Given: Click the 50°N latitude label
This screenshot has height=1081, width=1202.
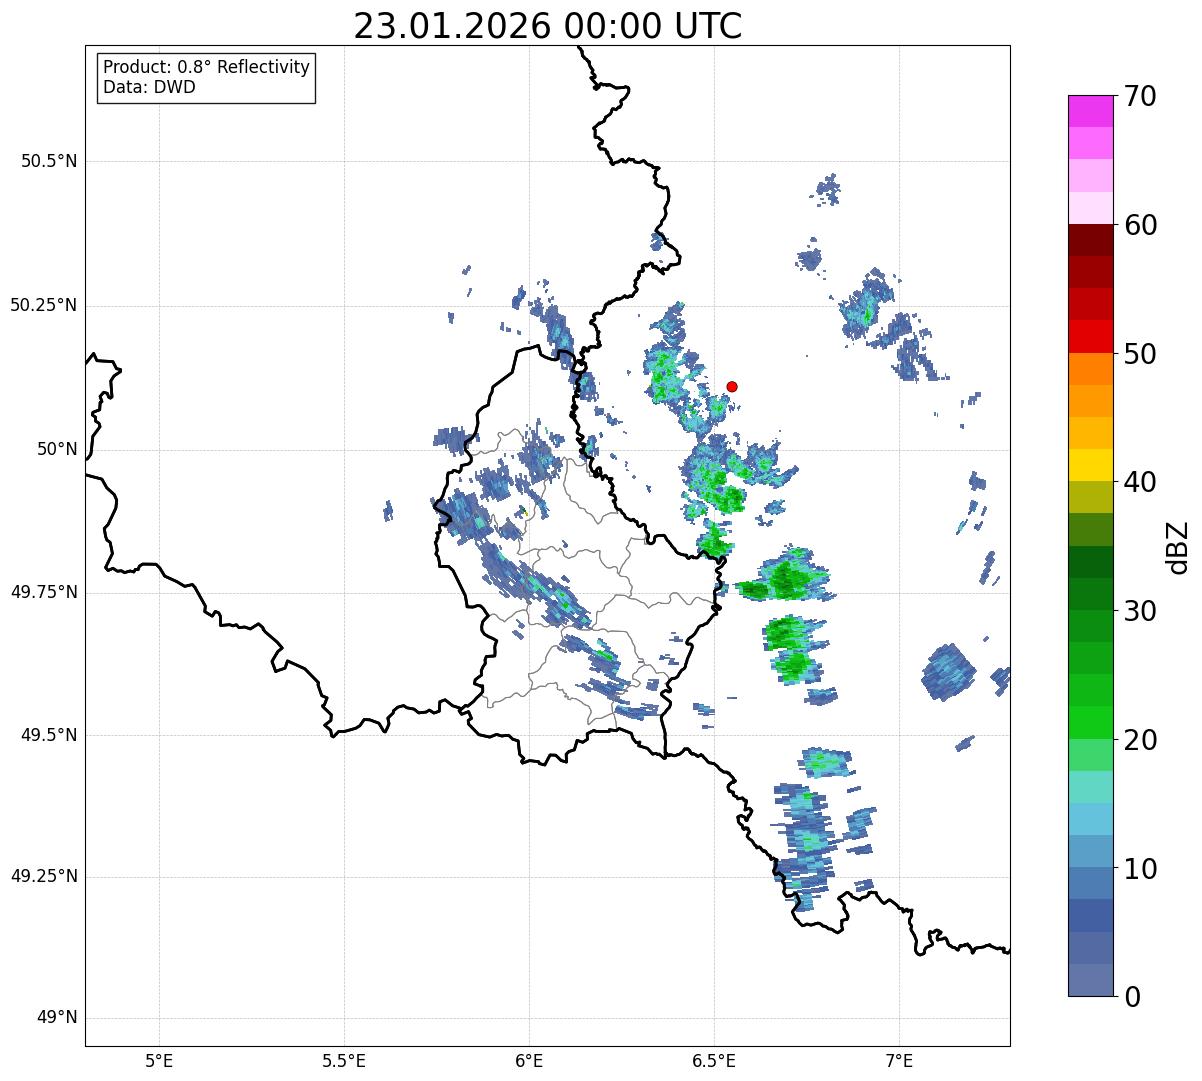Looking at the screenshot, I should coord(57,449).
